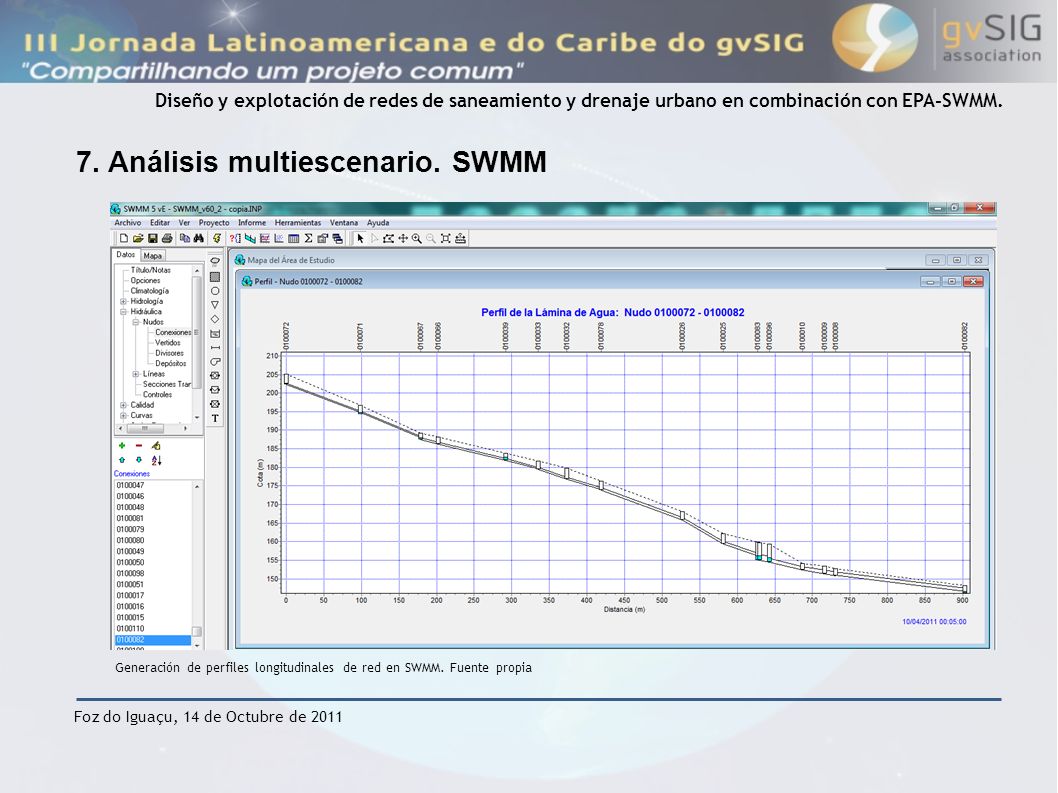
Task: Activate the Zoom In magnifier tool
Action: coord(417,238)
